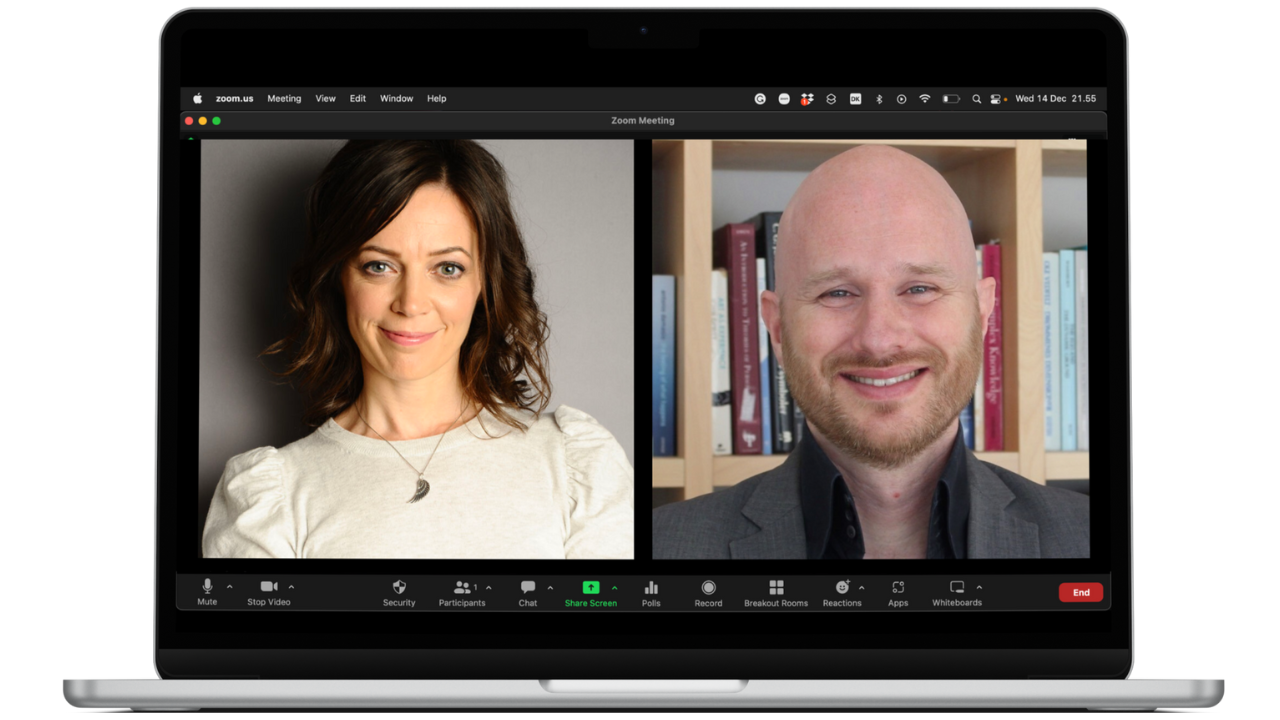Open the Participants panel
The height and width of the screenshot is (720, 1280).
pyautogui.click(x=462, y=588)
